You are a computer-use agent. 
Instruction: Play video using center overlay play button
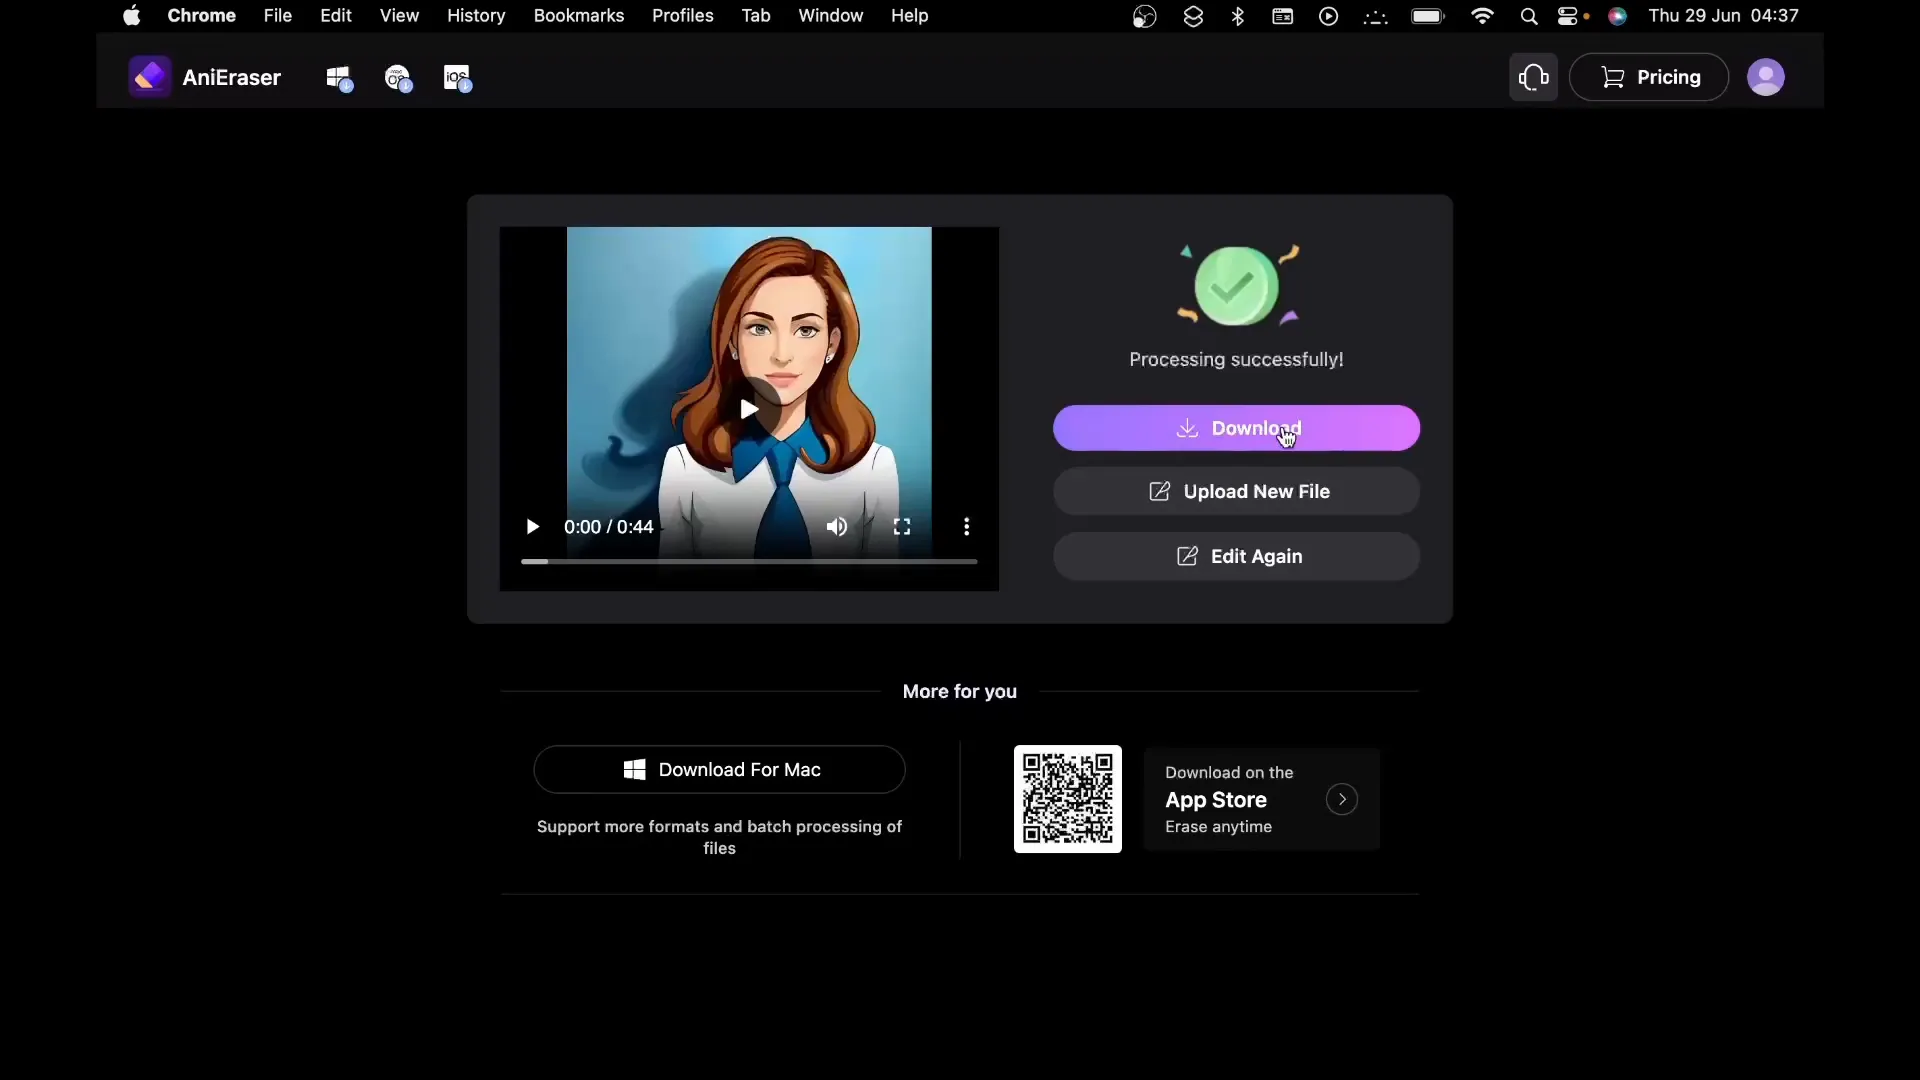[x=749, y=408]
